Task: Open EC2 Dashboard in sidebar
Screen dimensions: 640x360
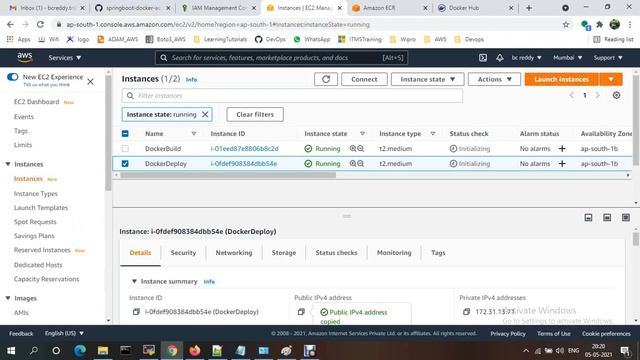Action: coord(36,102)
